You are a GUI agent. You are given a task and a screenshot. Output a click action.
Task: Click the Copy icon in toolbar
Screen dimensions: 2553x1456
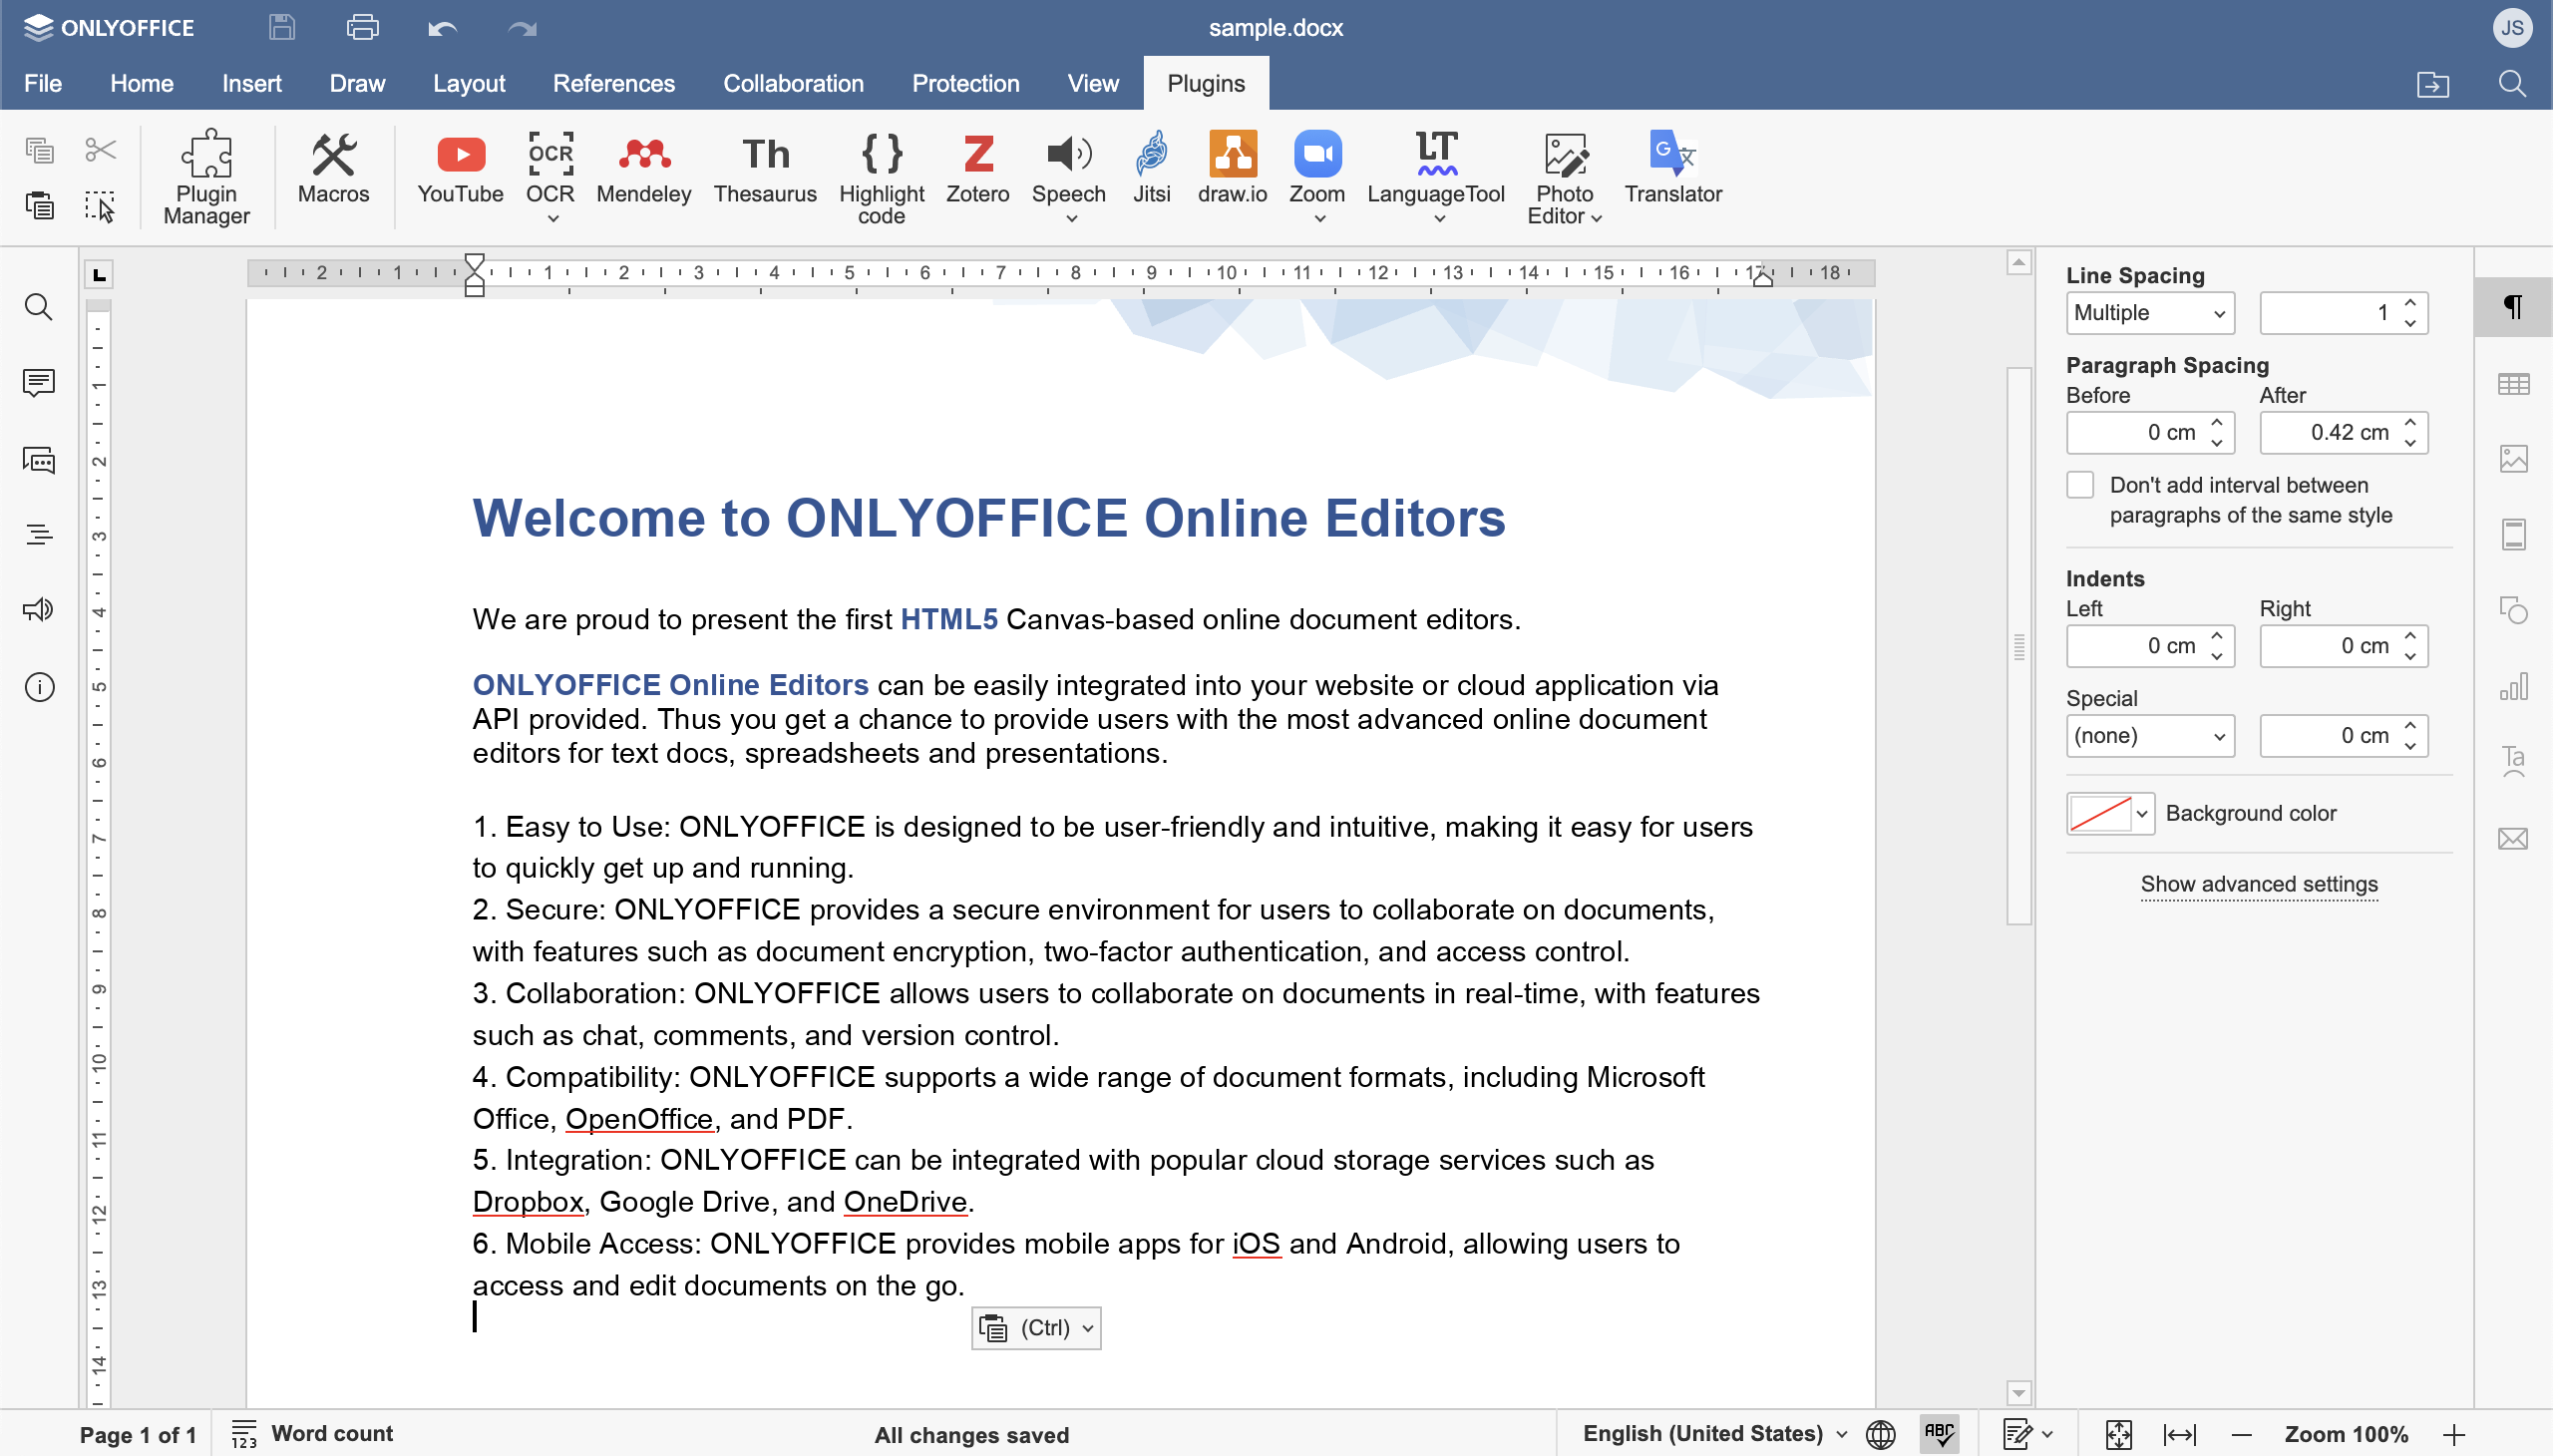39,150
